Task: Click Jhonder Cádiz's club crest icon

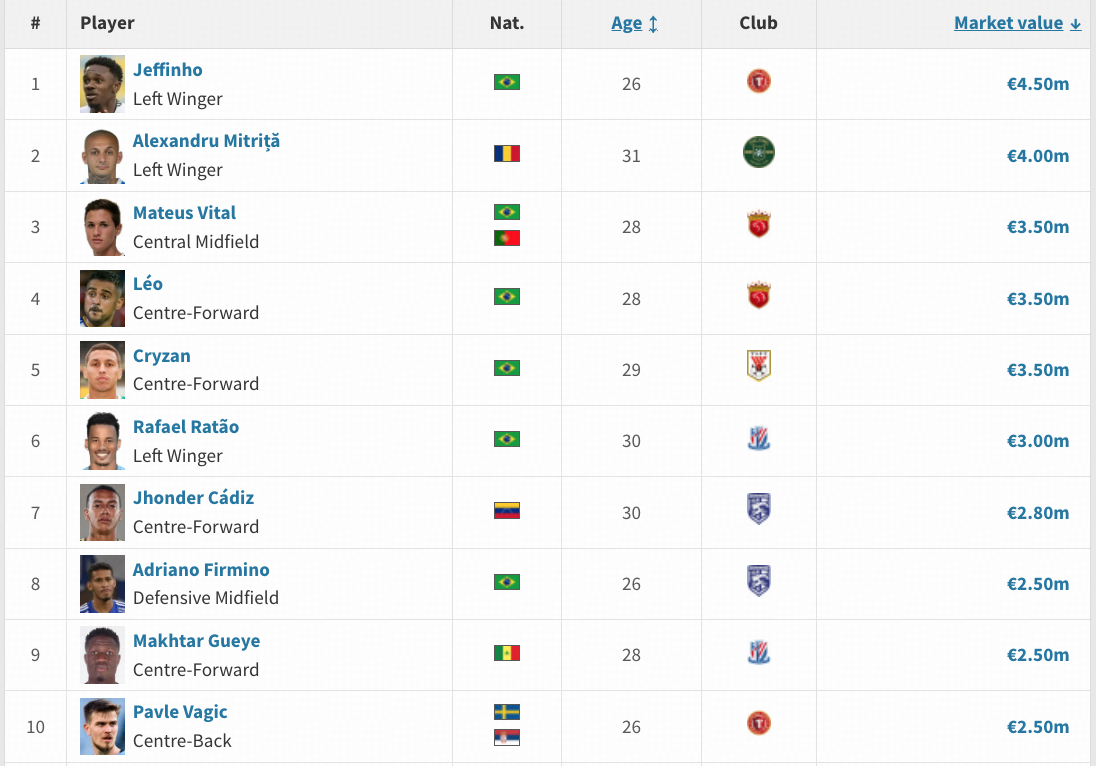Action: pyautogui.click(x=758, y=509)
